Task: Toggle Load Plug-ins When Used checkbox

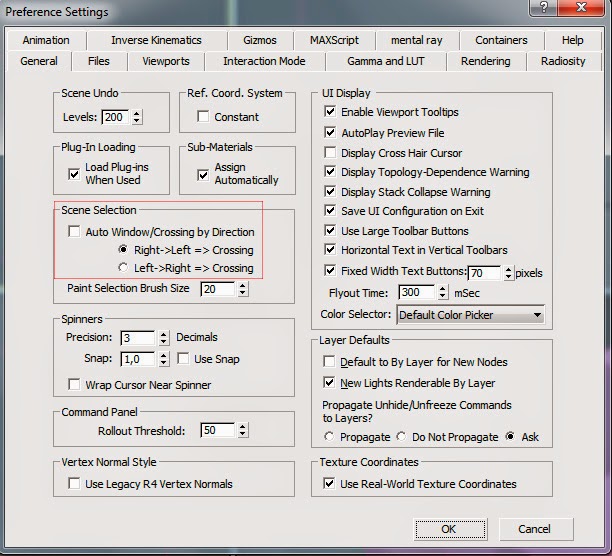Action: (74, 174)
